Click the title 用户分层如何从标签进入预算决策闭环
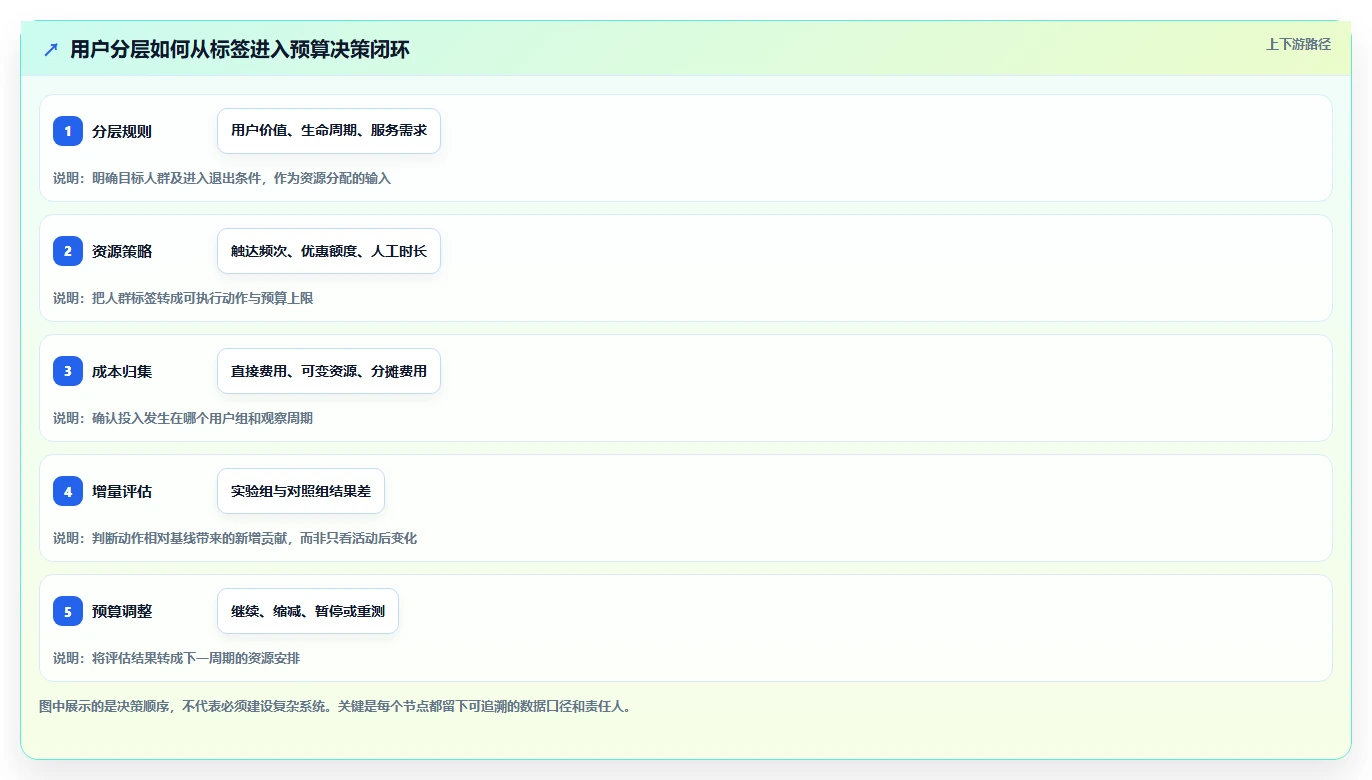Screen dimensions: 1372x780 click(240, 50)
